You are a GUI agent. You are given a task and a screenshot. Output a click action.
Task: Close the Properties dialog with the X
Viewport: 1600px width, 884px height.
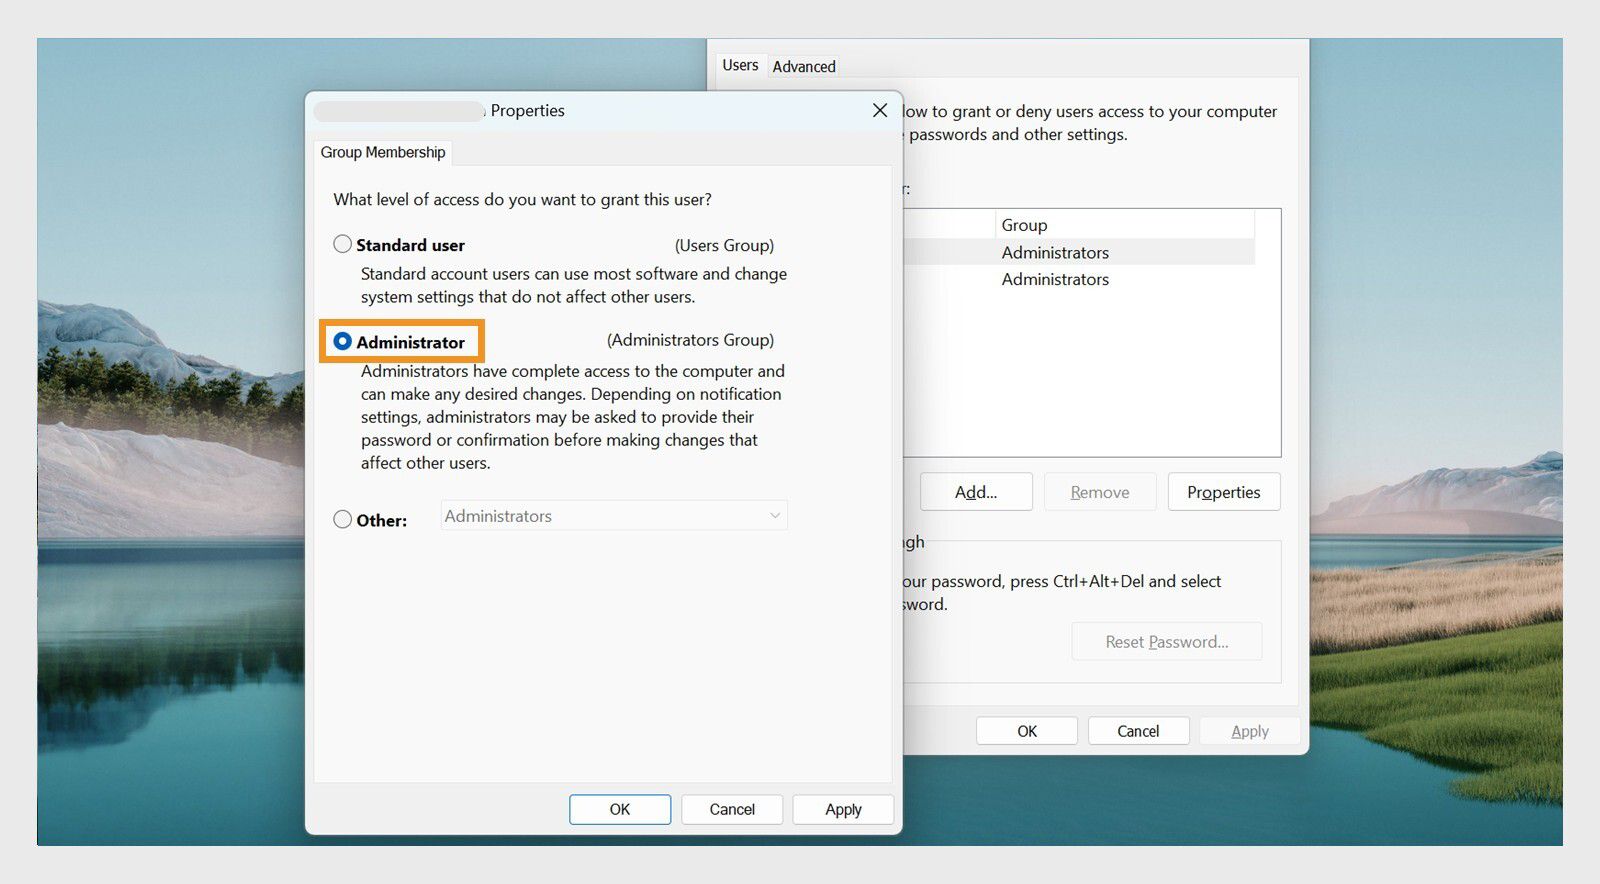(x=880, y=110)
